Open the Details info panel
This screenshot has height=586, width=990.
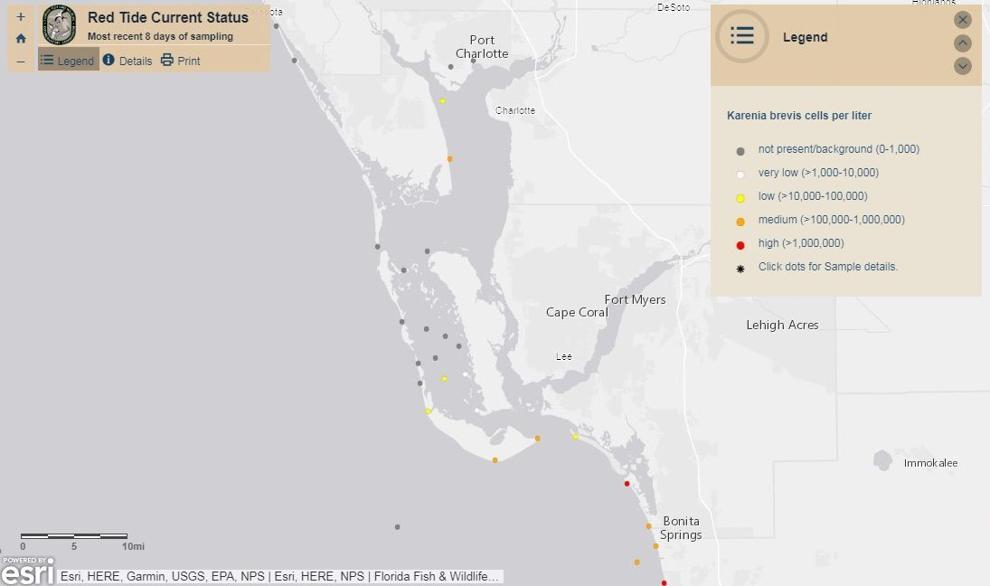pos(127,61)
